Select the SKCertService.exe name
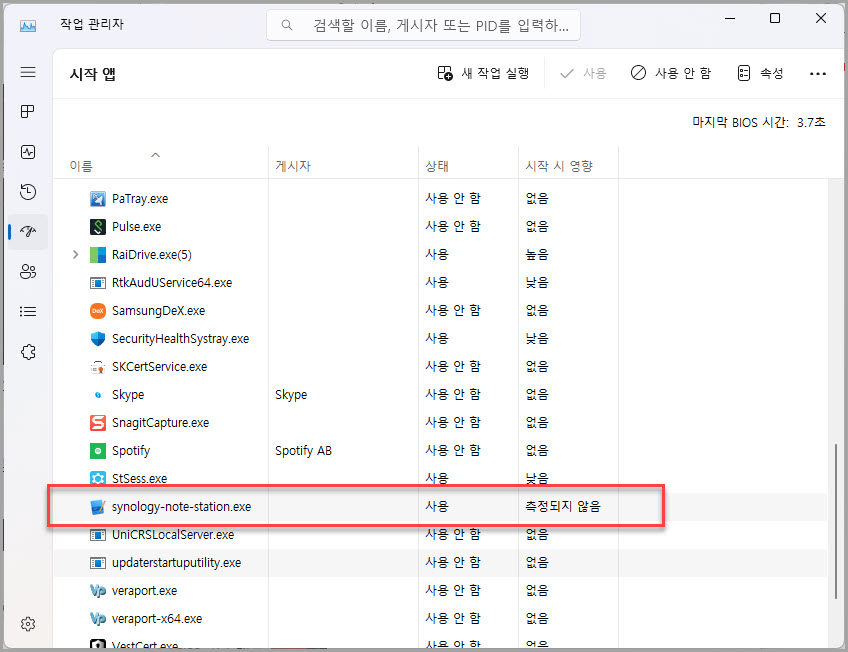 pos(159,367)
